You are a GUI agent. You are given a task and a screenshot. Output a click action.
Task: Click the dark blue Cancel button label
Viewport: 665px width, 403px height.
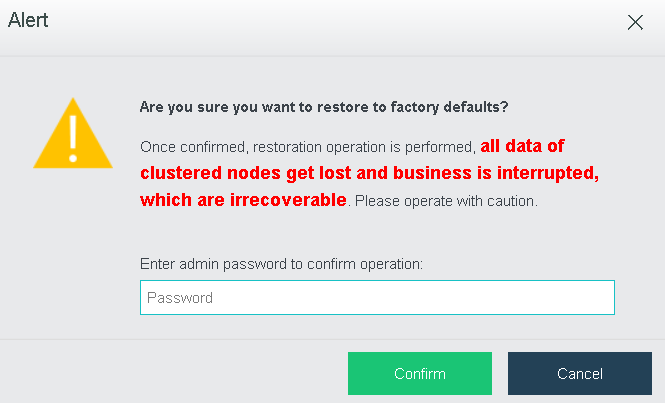pyautogui.click(x=580, y=374)
